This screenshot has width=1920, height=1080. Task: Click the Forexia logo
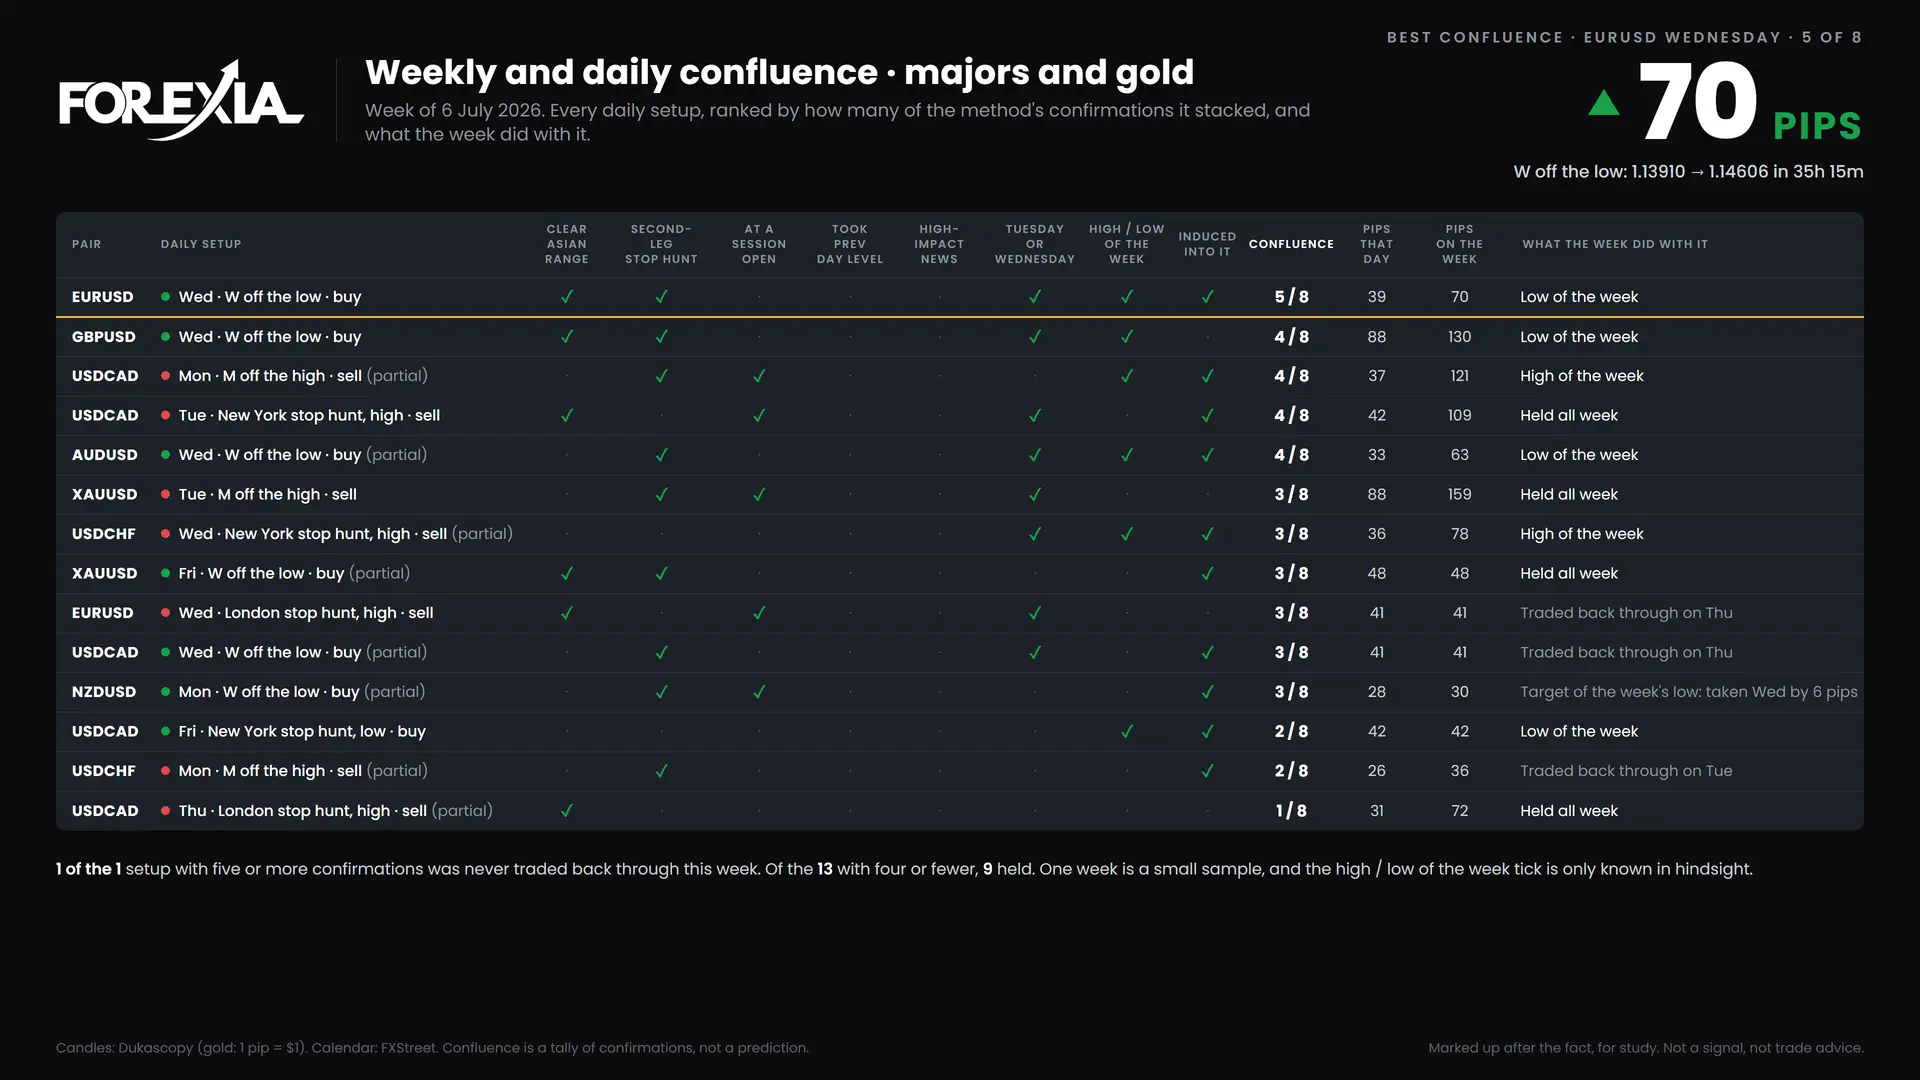click(x=181, y=100)
